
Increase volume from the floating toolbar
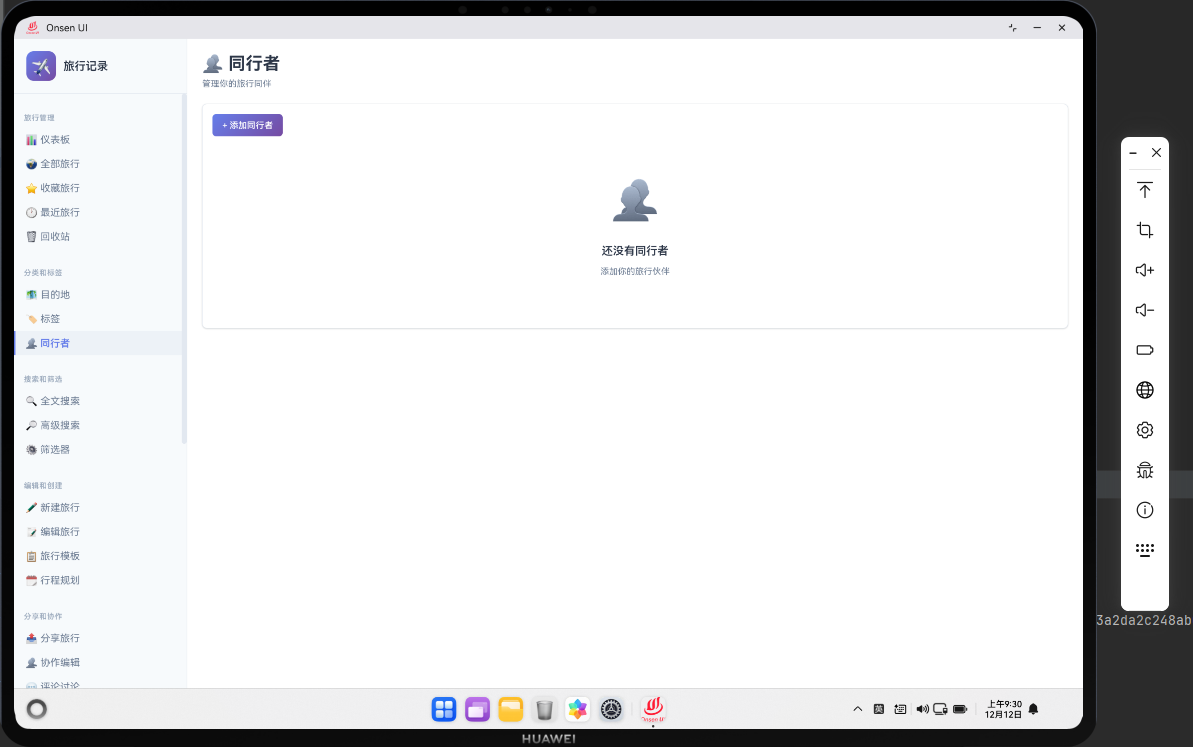coord(1144,270)
